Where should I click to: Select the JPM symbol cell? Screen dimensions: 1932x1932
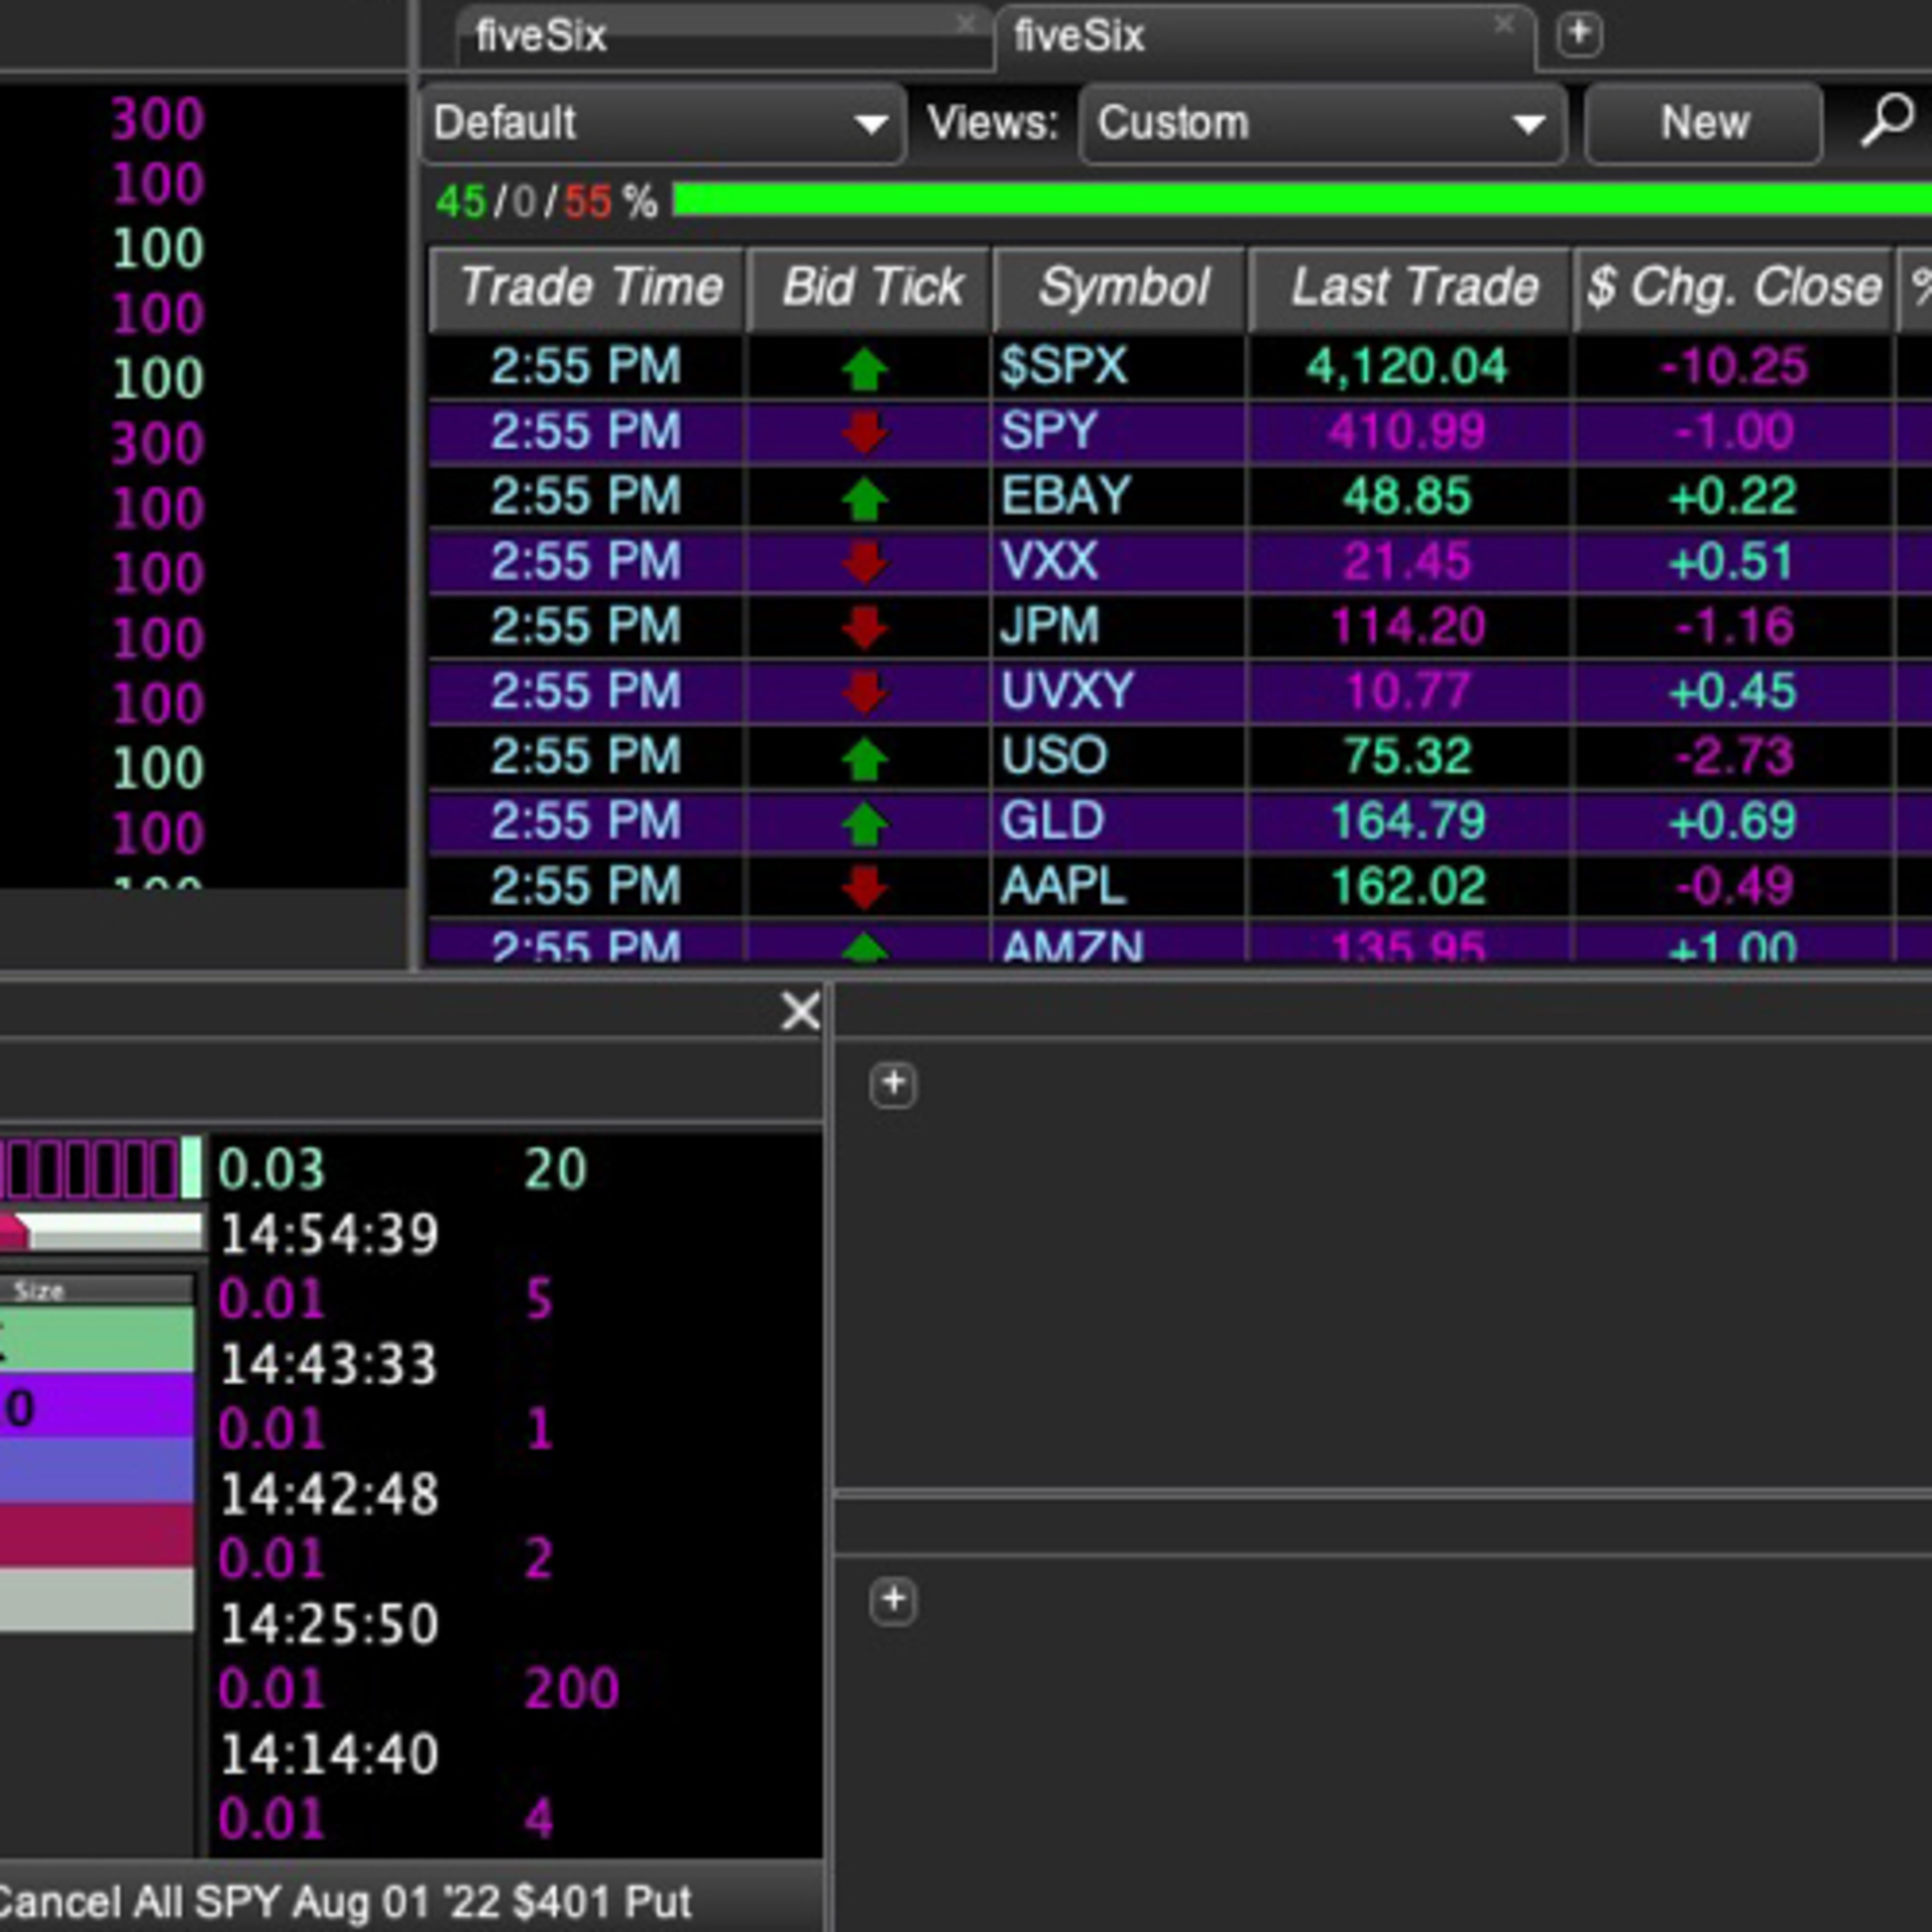[1119, 627]
